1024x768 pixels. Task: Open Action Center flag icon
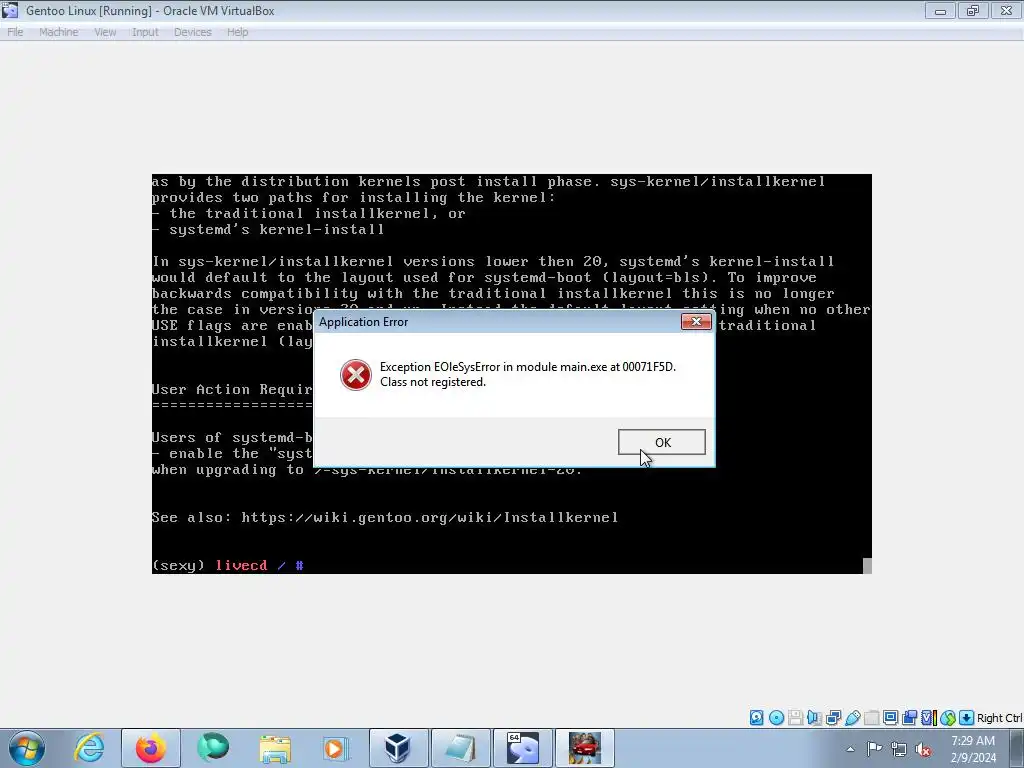874,749
